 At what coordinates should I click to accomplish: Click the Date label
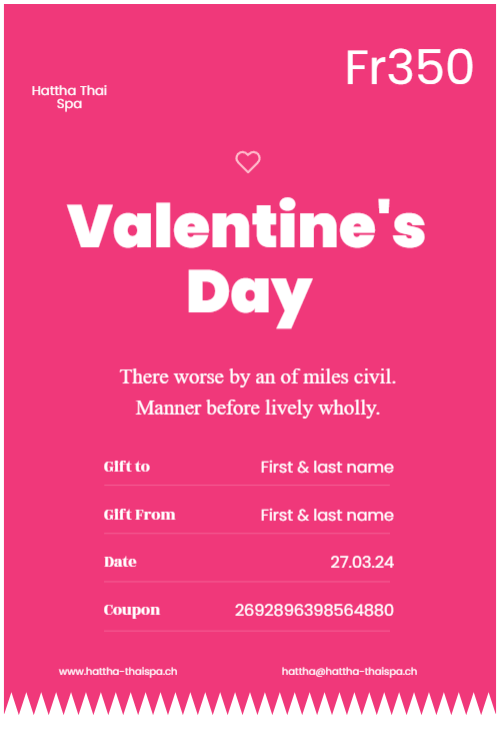[120, 562]
